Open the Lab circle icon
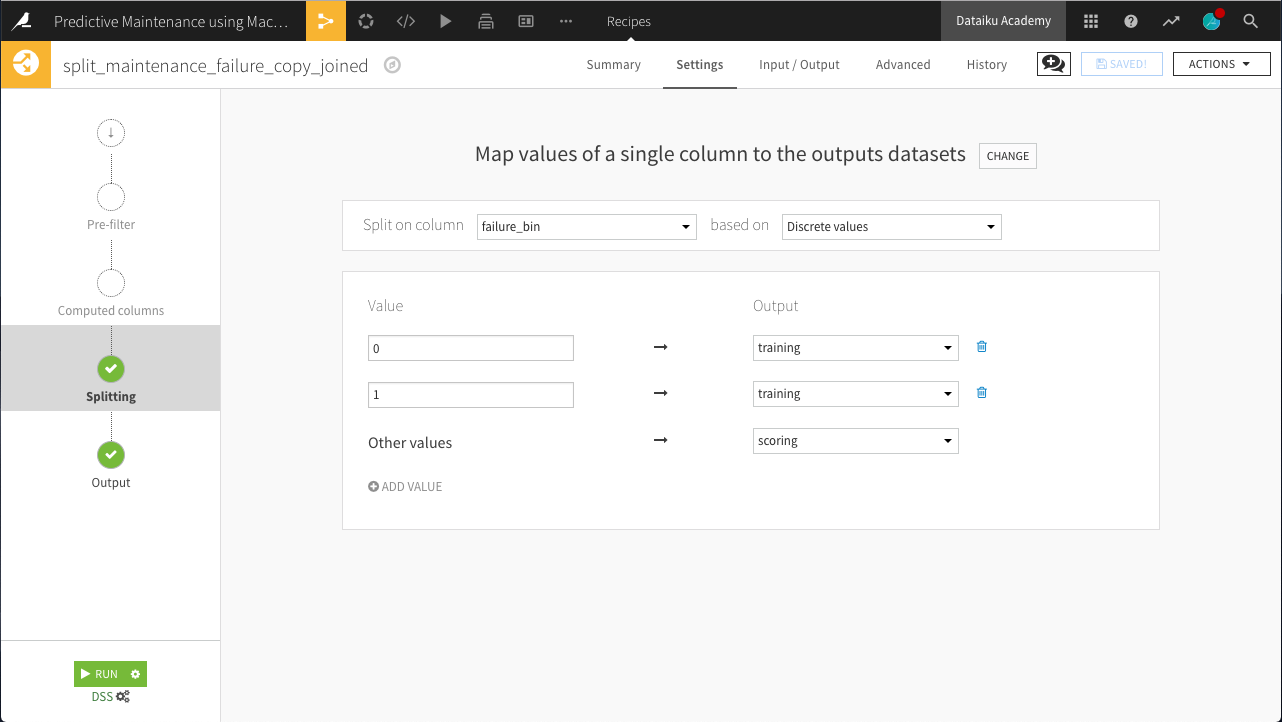This screenshot has height=722, width=1282. pyautogui.click(x=366, y=21)
